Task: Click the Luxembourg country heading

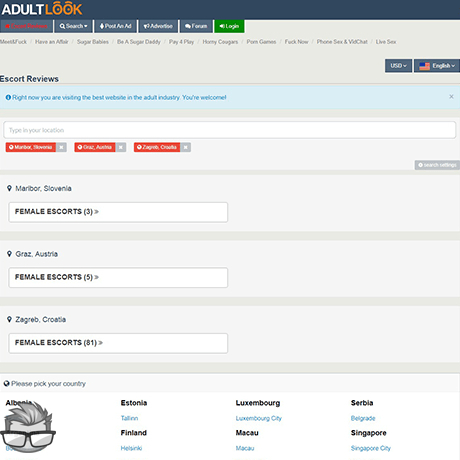Action: 258,403
